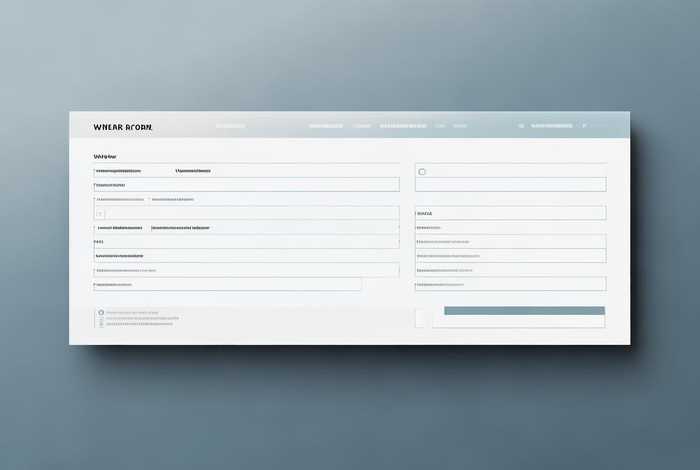Toggle the checkbox at top of right column
This screenshot has height=470, width=700.
coord(422,172)
